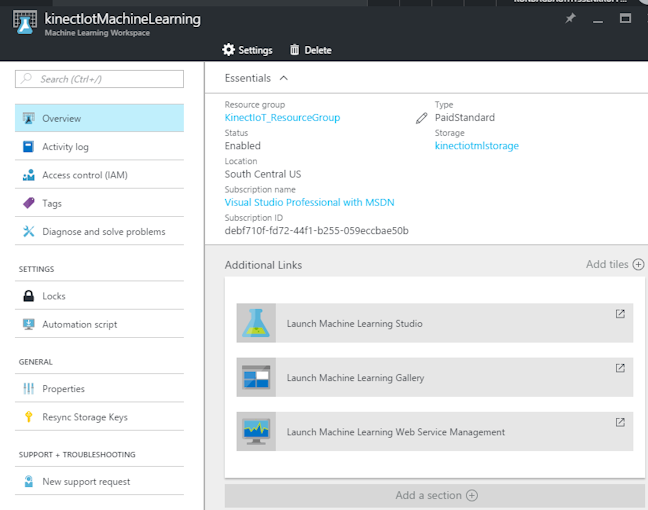Click Visual Studio Professional with MSDN subscription
Image resolution: width=648 pixels, height=510 pixels.
click(x=309, y=202)
